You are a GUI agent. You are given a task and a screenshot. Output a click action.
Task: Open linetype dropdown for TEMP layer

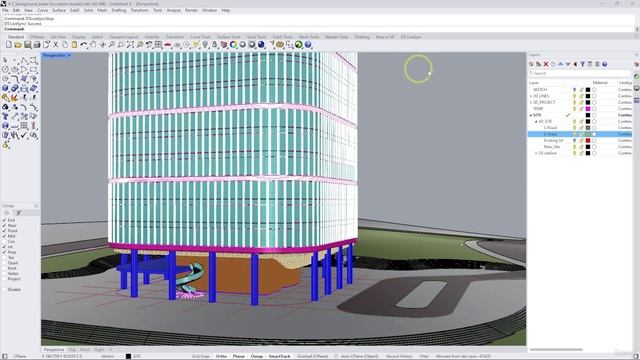(x=625, y=109)
